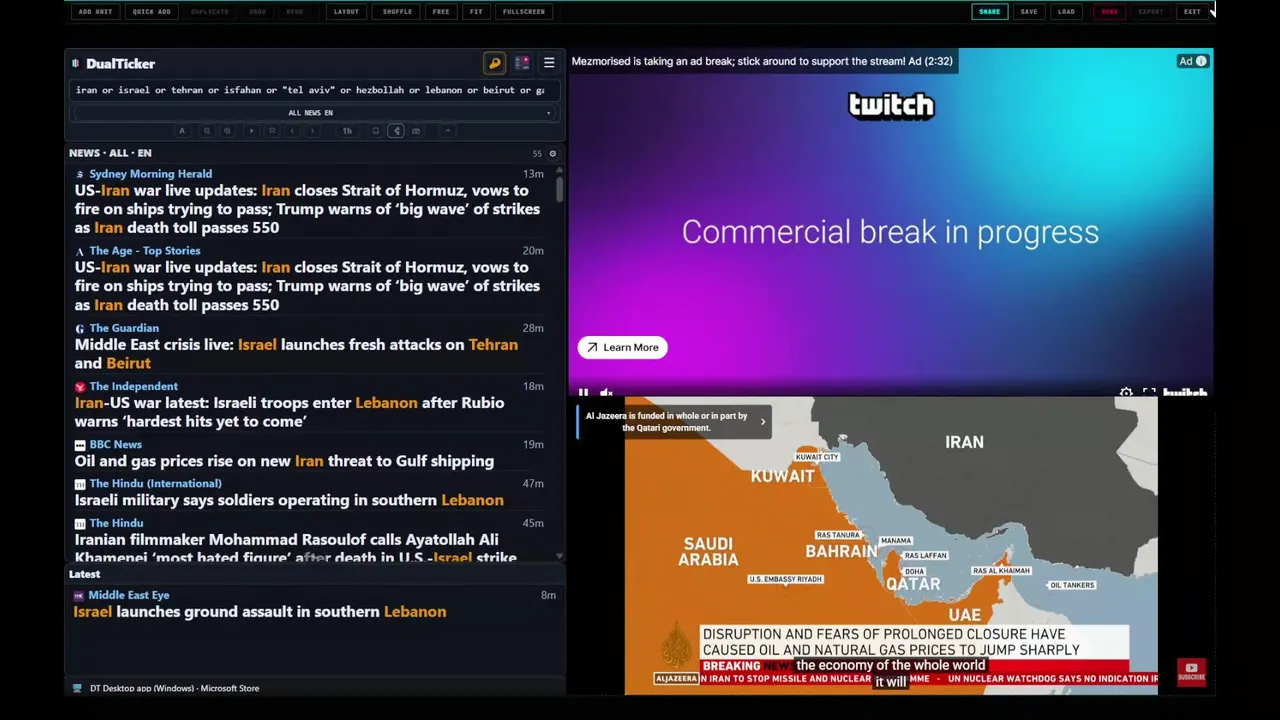This screenshot has width=1280, height=720.
Task: Click the zoom out magnifier icon
Action: click(207, 131)
